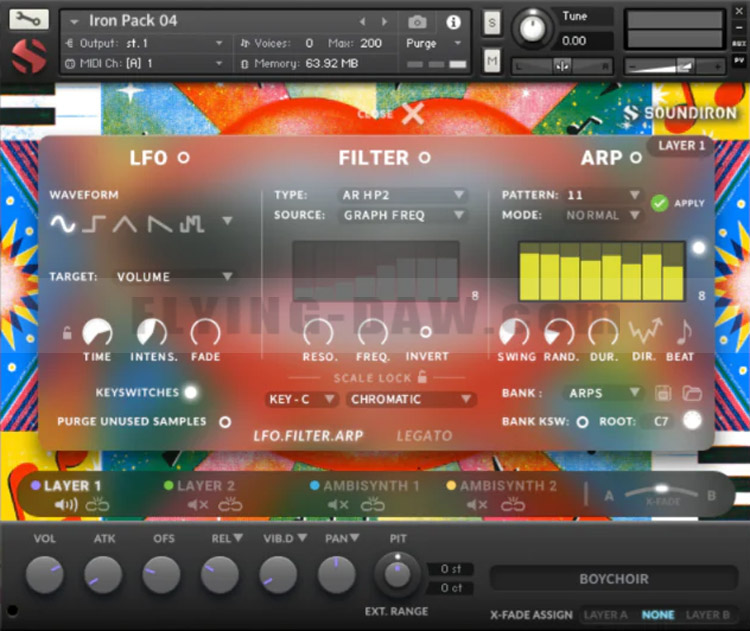Select the sine wave LFO waveform
Screen dimensions: 750x631
click(x=62, y=224)
